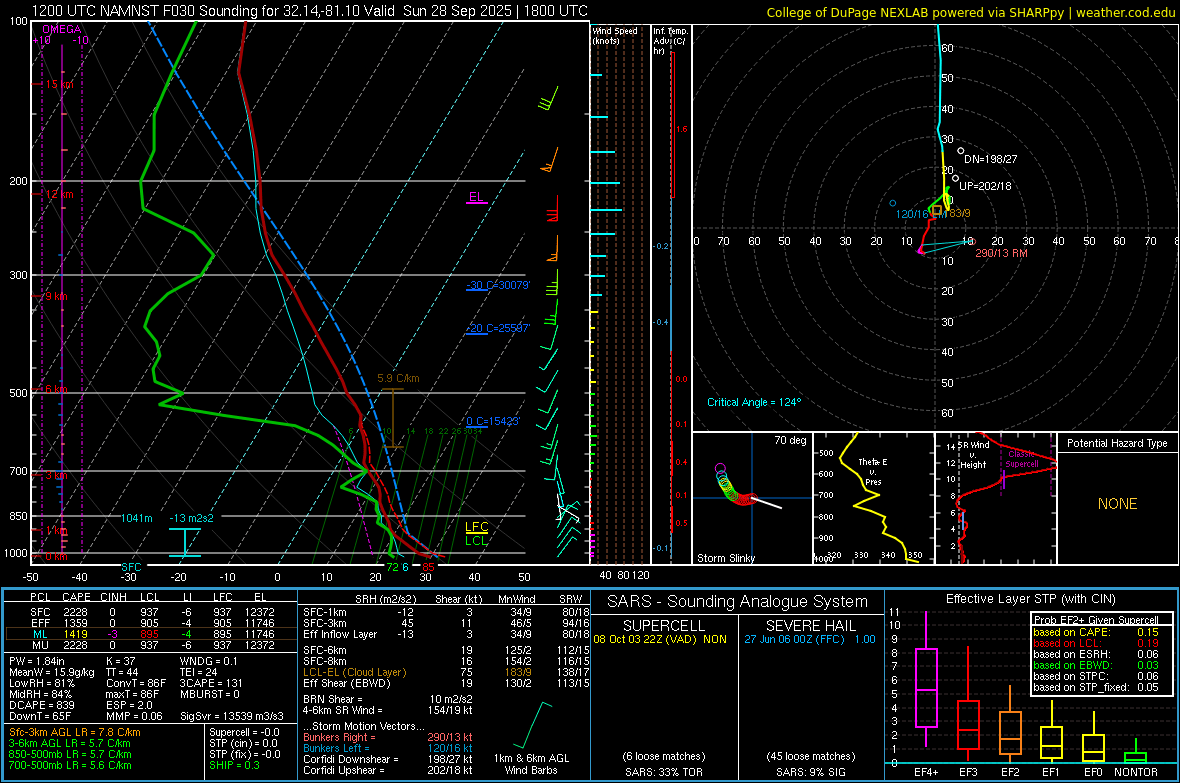Click the '-20 C=25597'' height label
Viewport: 1180px width, 783px height.
click(x=497, y=328)
